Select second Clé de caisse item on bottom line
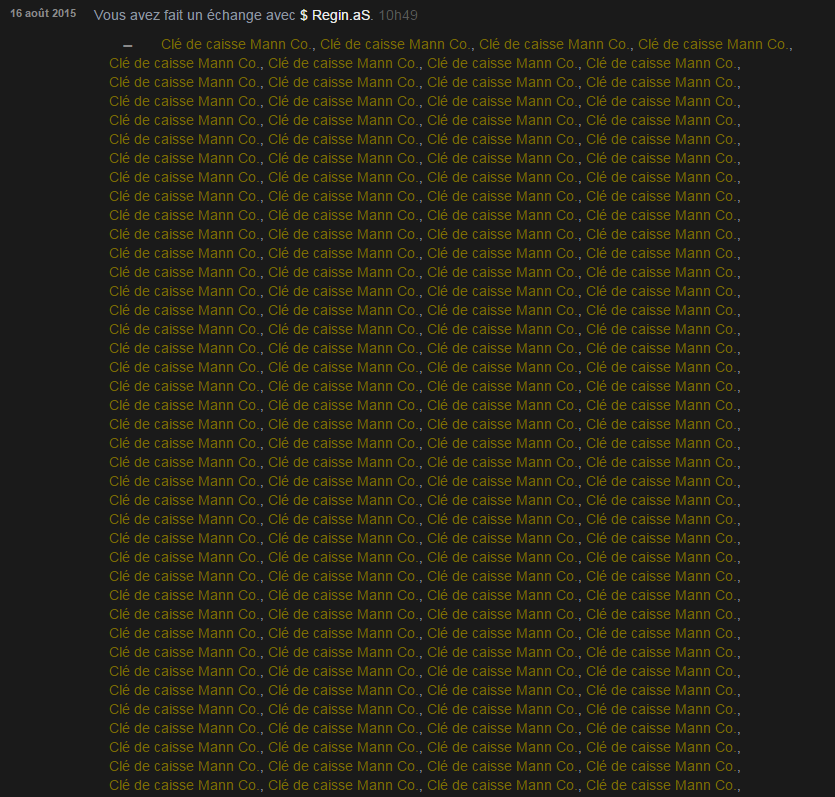The image size is (835, 797). (x=344, y=785)
